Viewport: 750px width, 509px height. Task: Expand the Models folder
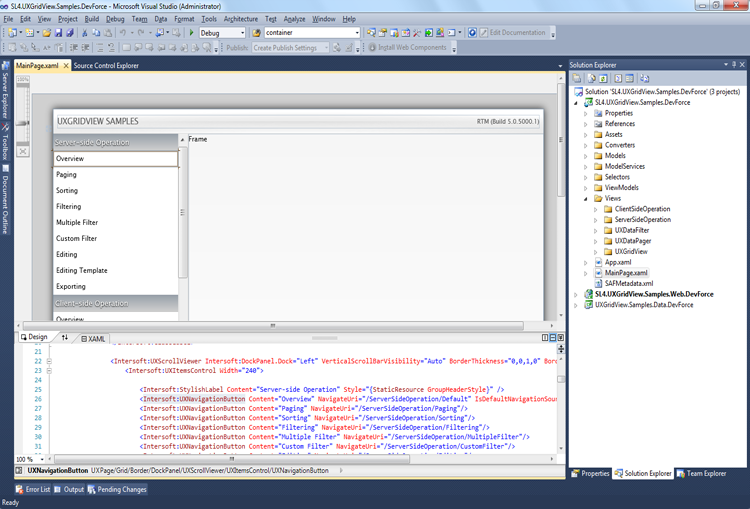(x=585, y=156)
